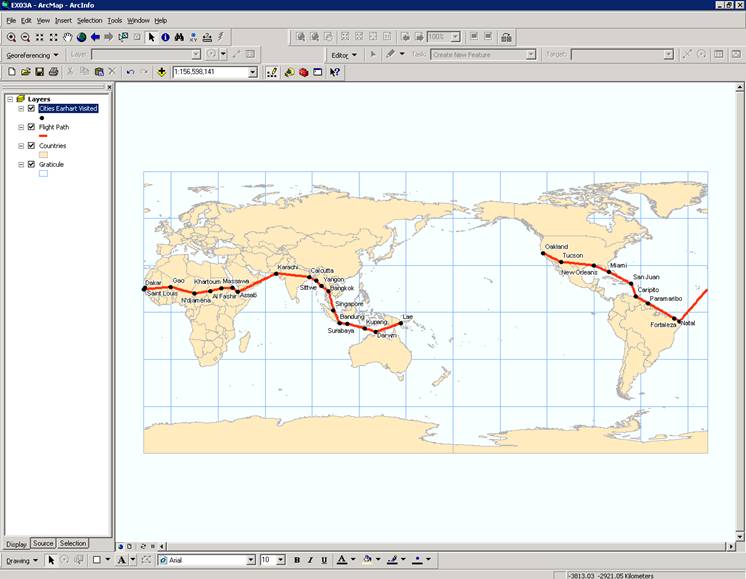Uncheck the Flight Path layer
The image size is (746, 579).
31,127
